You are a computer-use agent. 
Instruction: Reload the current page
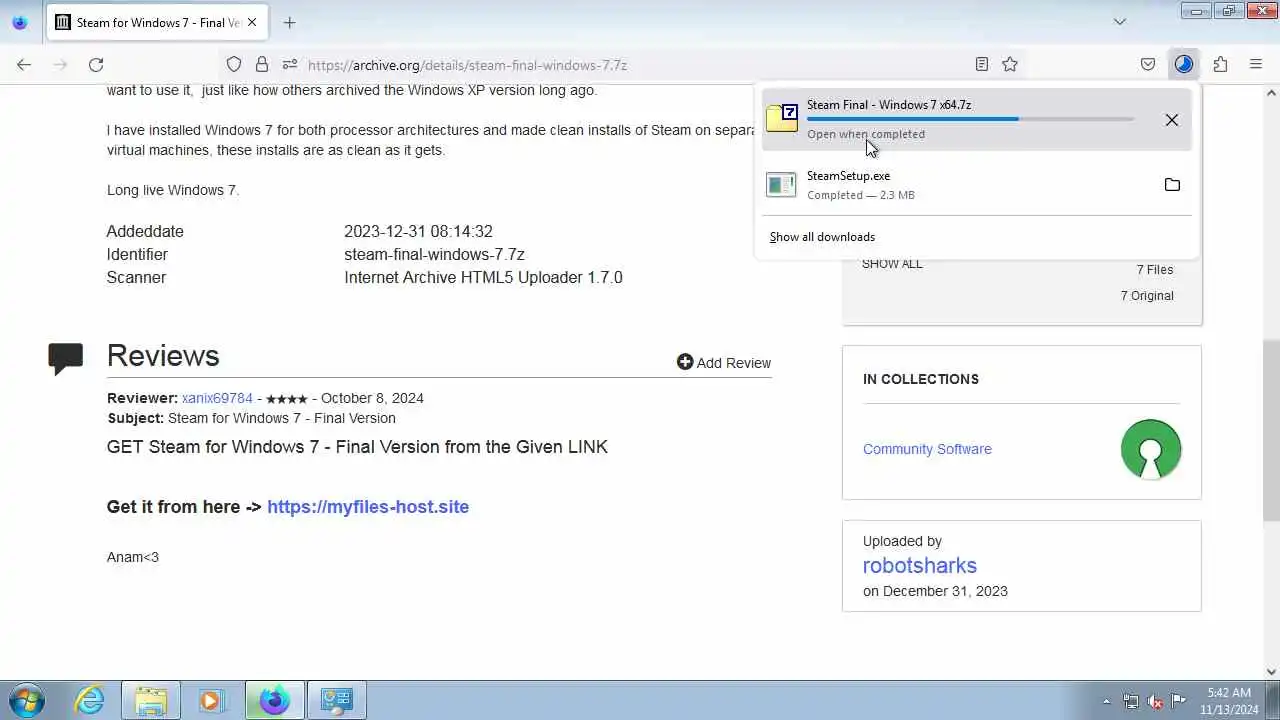pos(96,64)
